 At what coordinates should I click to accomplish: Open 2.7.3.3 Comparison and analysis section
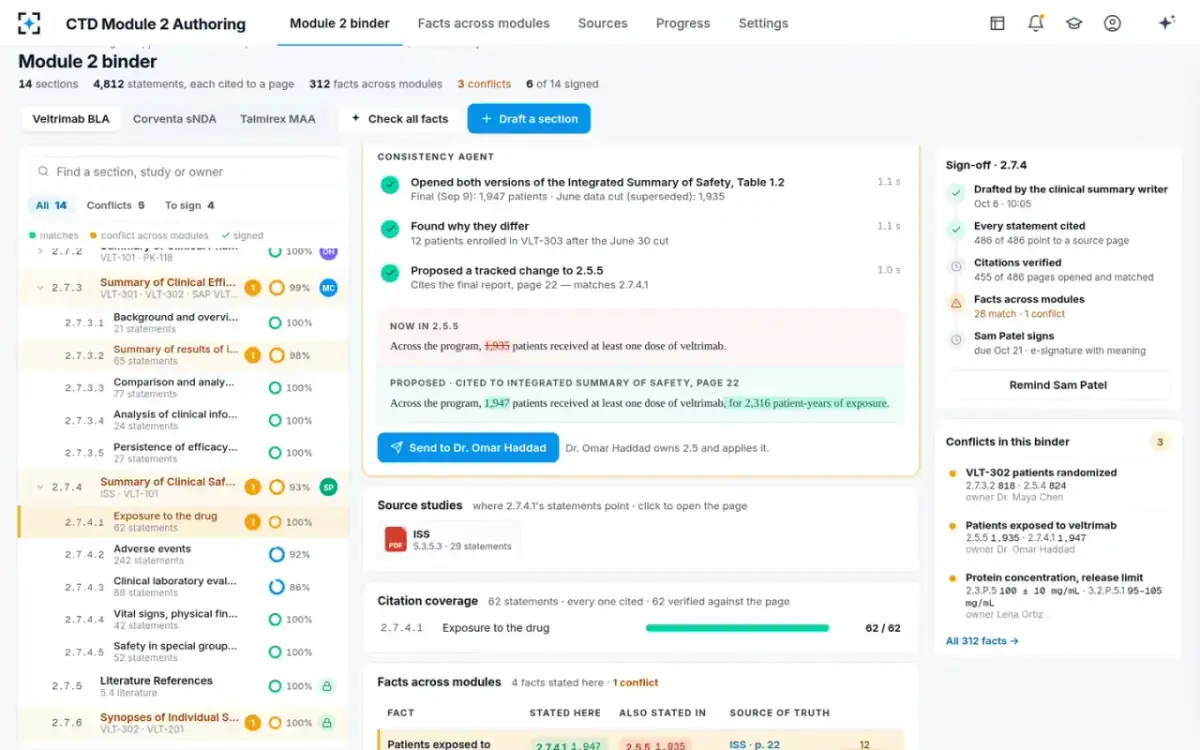click(x=183, y=387)
